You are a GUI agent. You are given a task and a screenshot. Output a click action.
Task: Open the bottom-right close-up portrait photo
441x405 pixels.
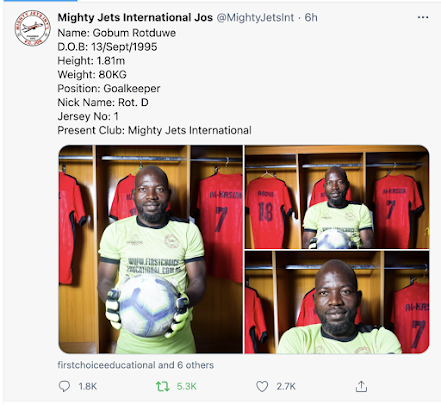pos(337,302)
